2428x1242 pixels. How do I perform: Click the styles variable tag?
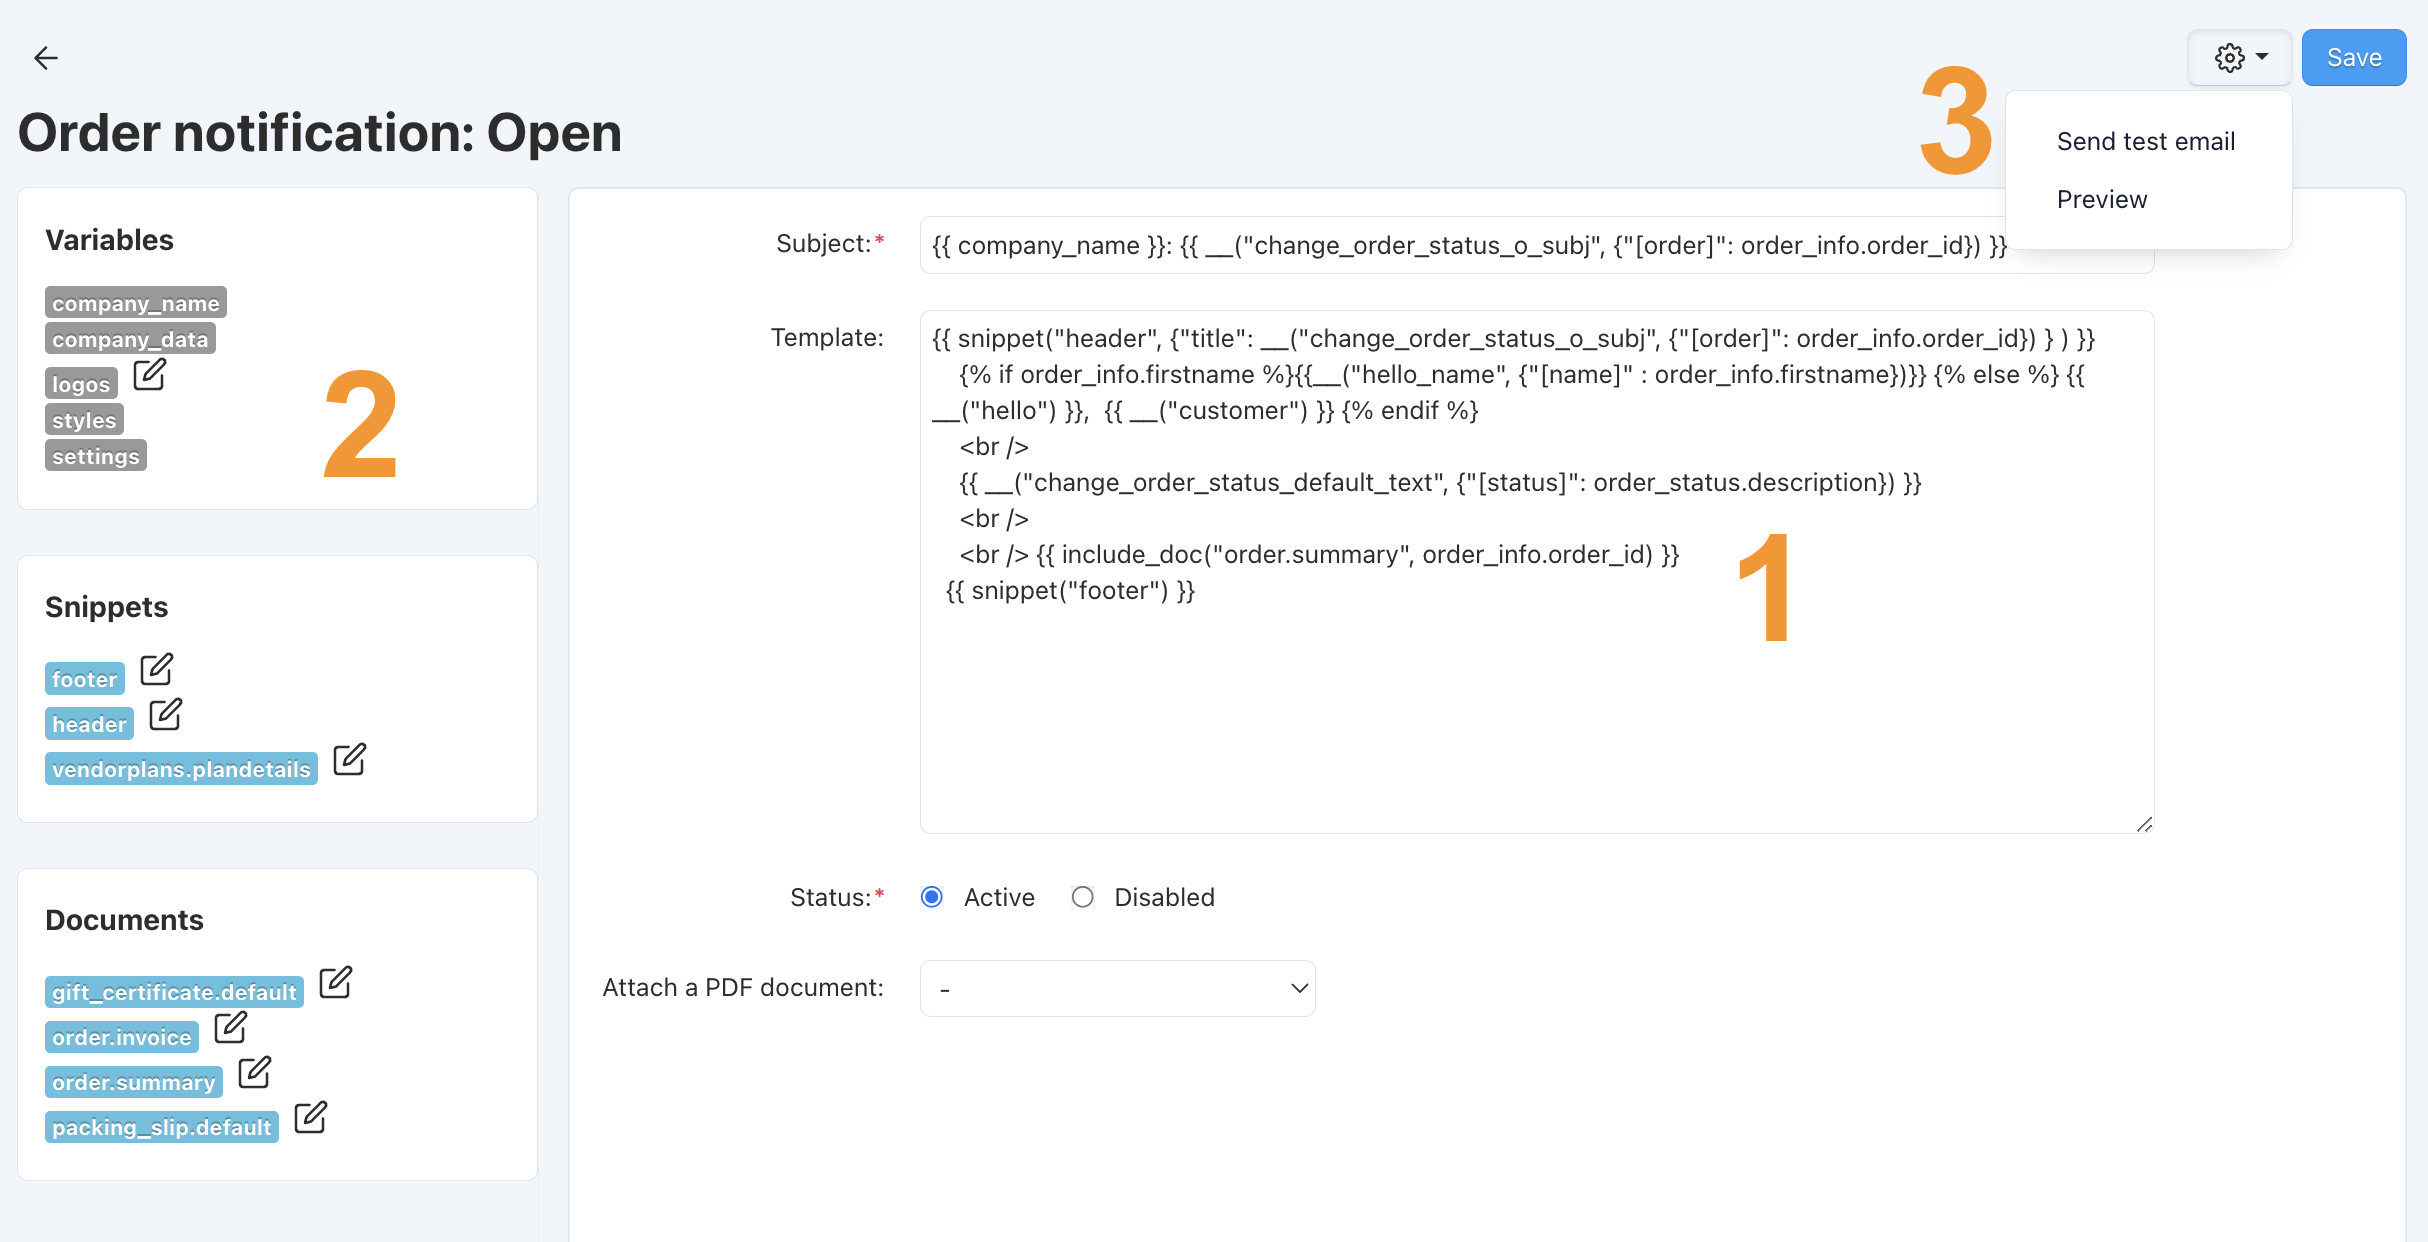click(84, 420)
